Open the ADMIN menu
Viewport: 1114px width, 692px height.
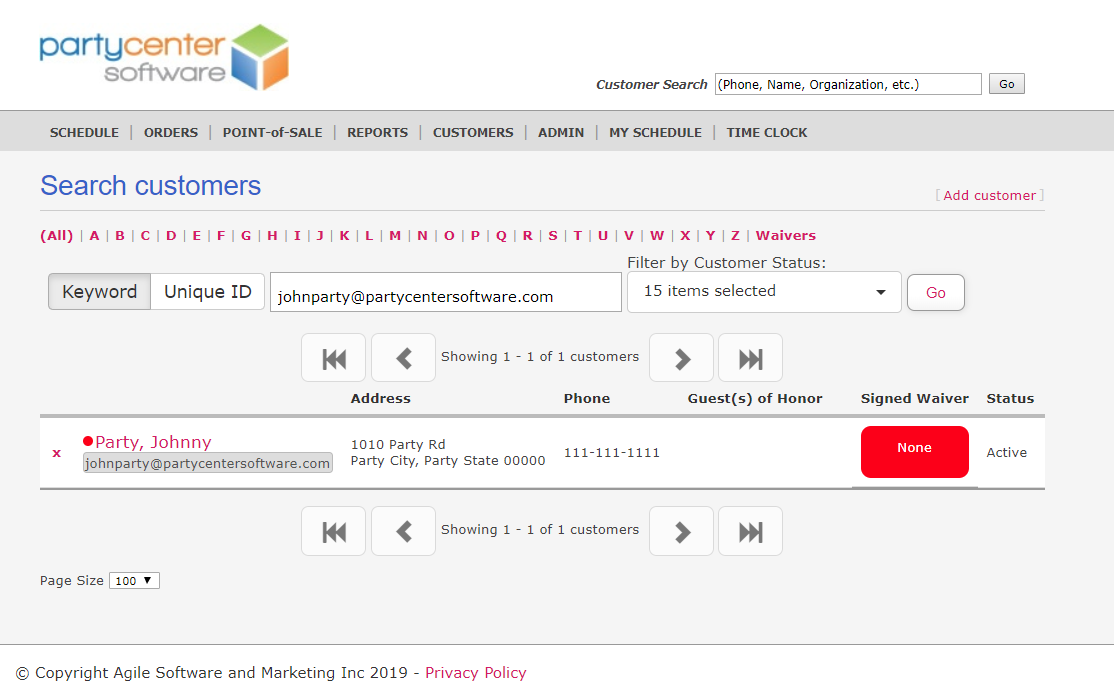[561, 132]
